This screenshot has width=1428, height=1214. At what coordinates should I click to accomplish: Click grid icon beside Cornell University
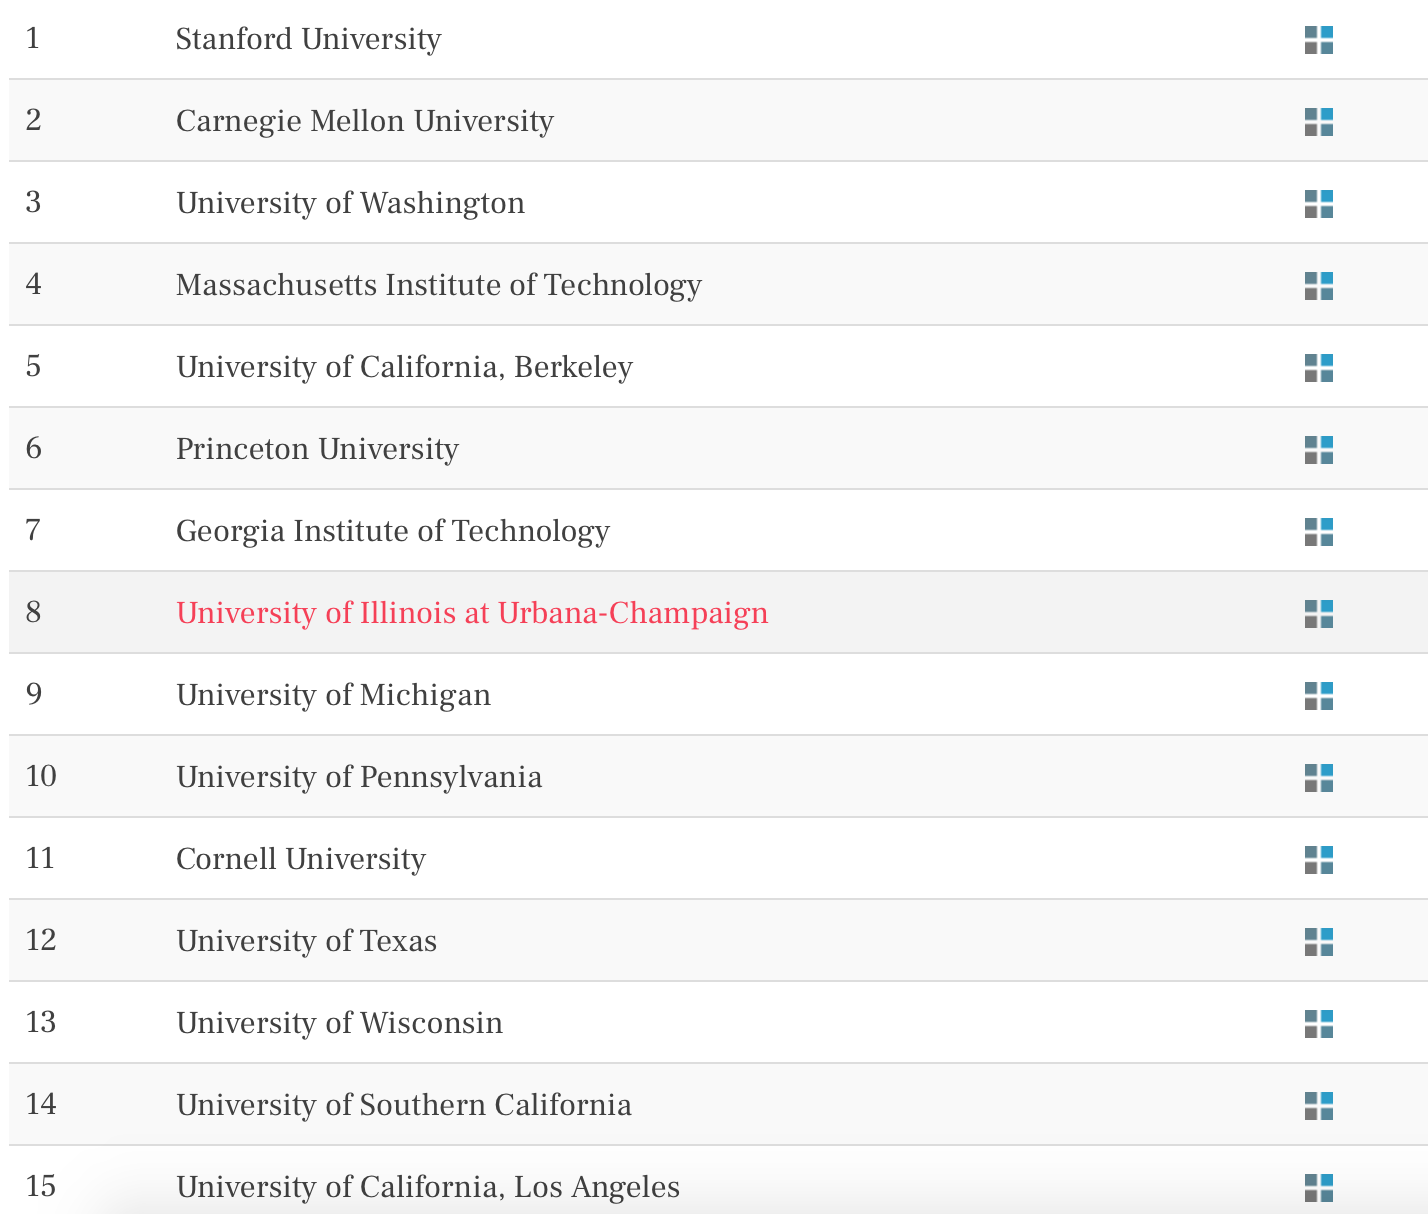[1319, 860]
